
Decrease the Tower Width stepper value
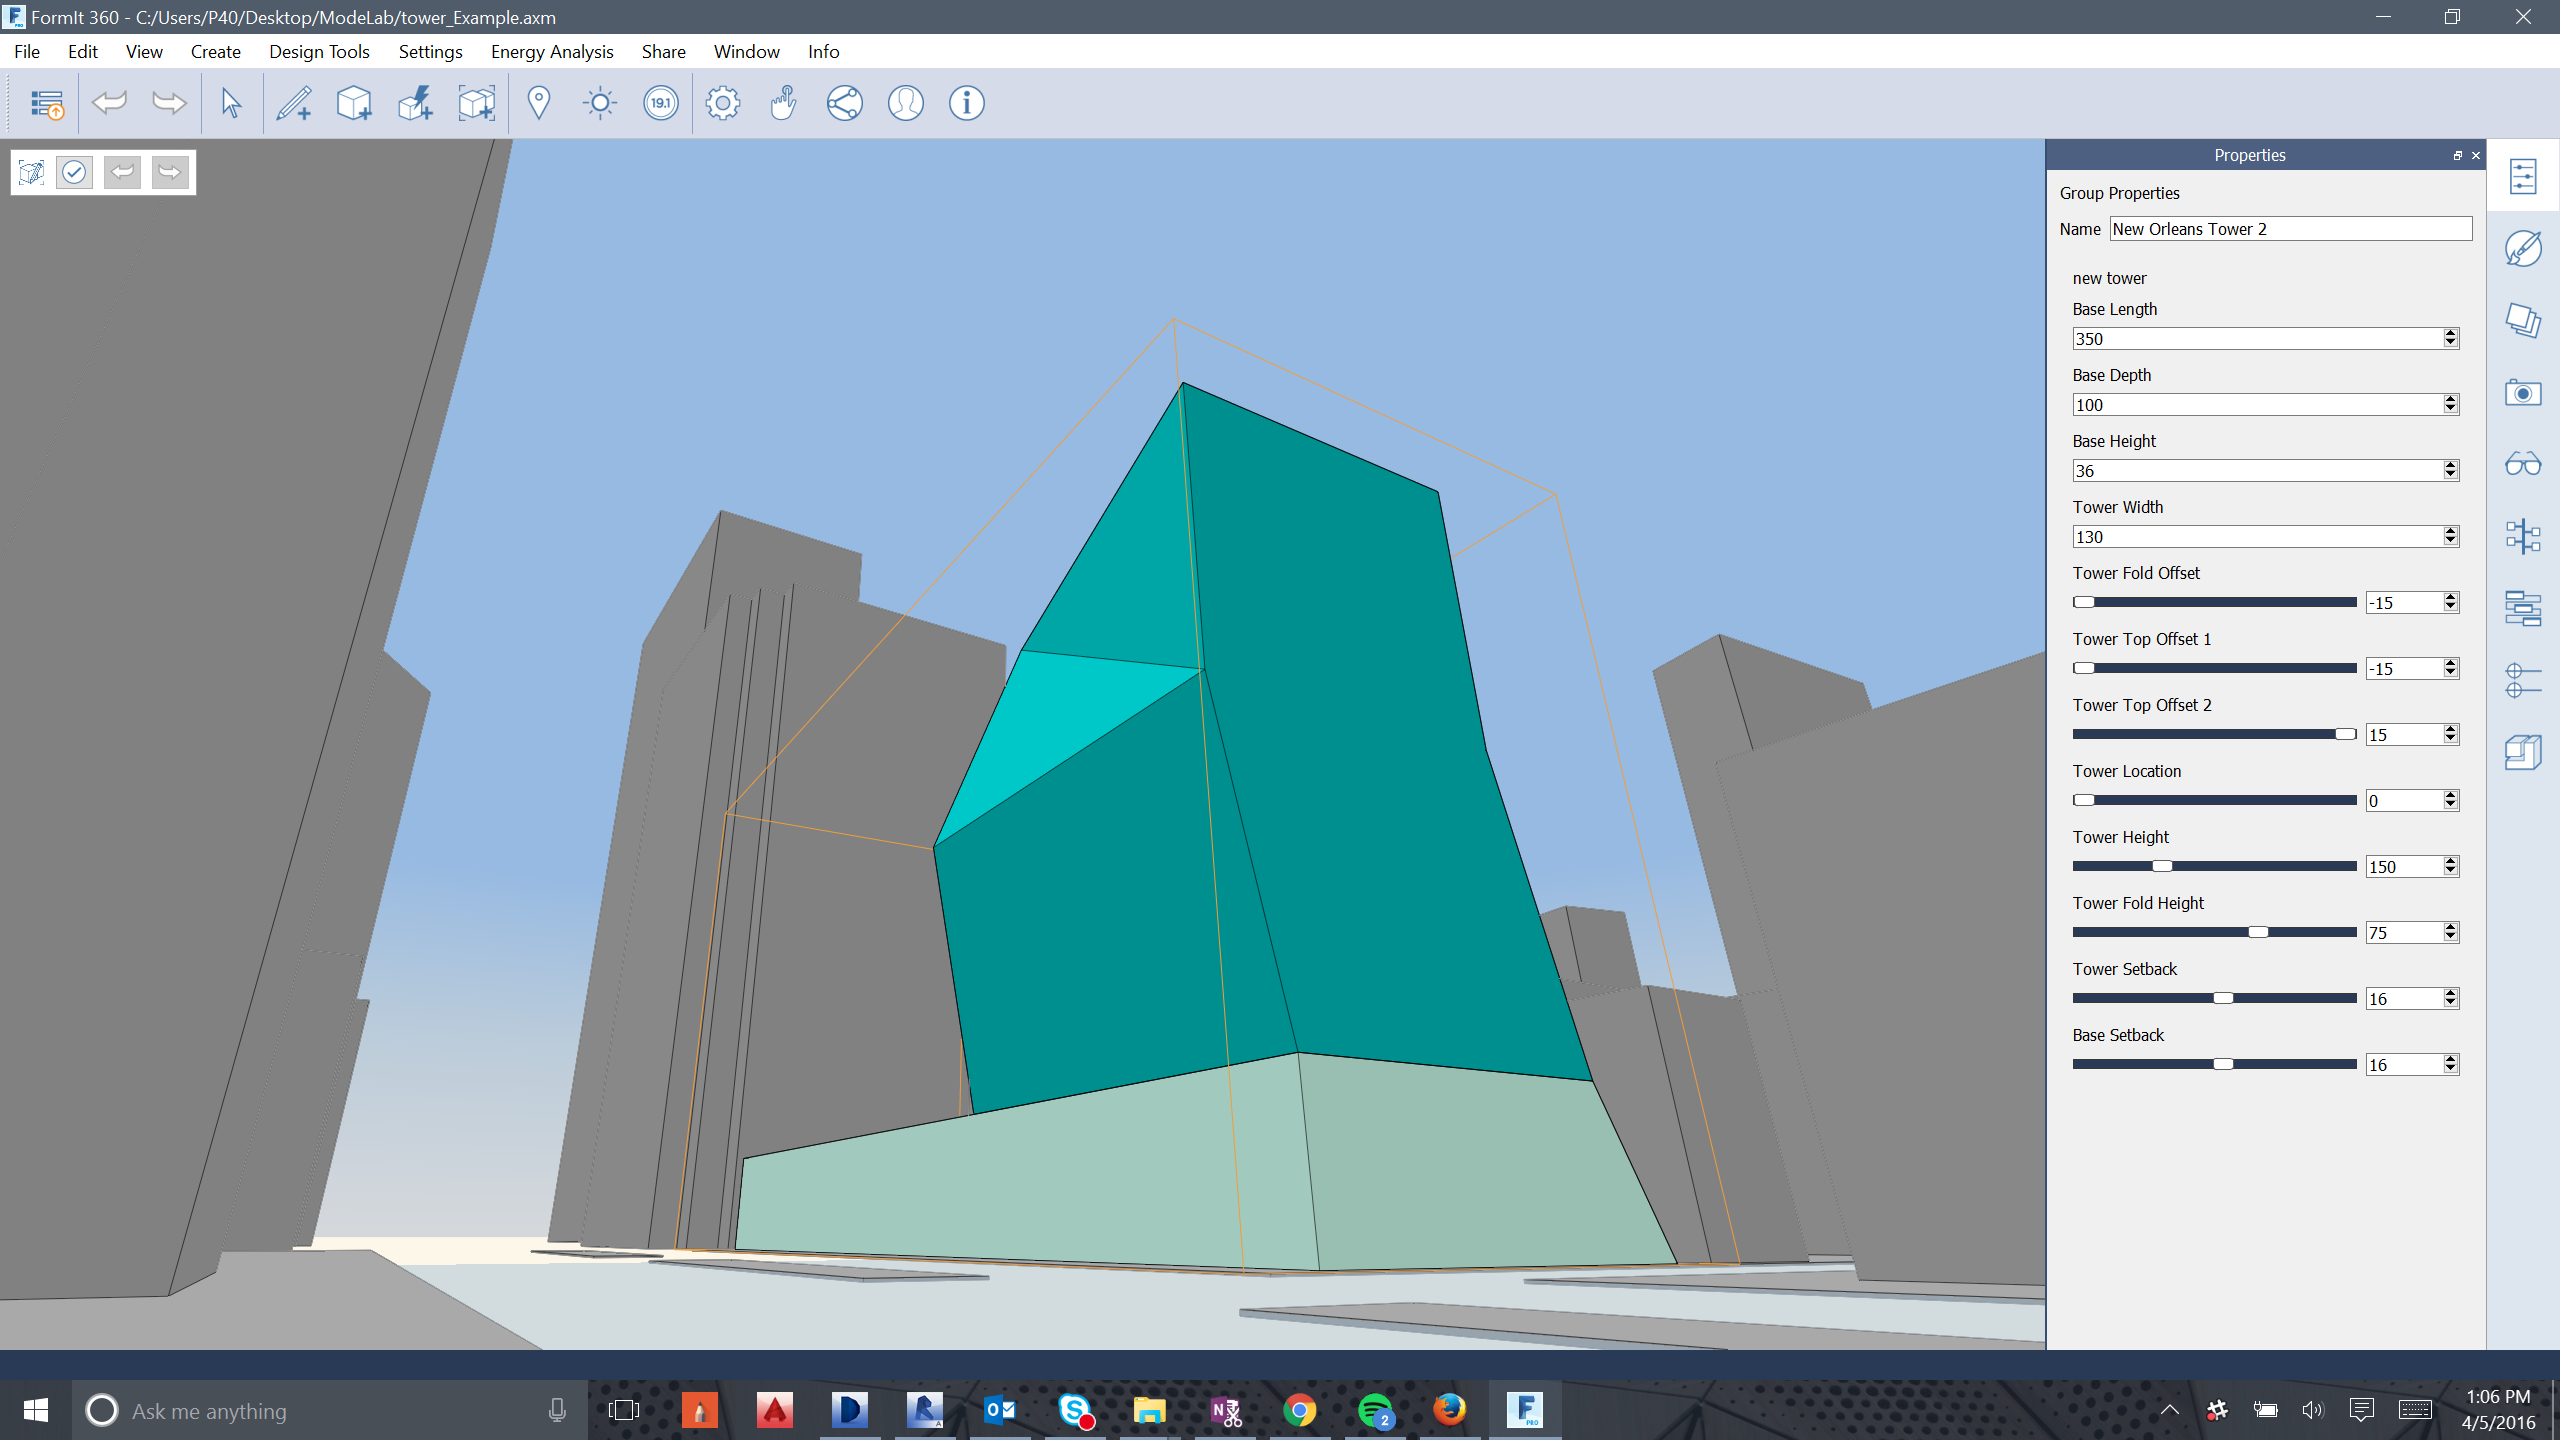(x=2450, y=542)
